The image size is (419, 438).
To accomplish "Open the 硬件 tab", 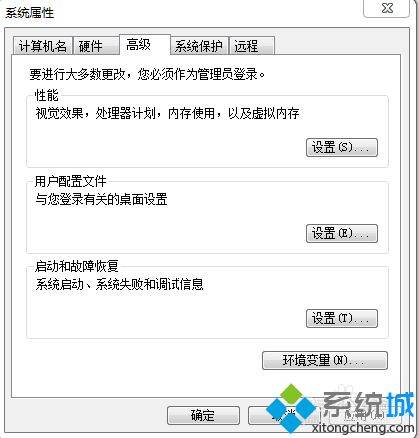I will (x=96, y=46).
